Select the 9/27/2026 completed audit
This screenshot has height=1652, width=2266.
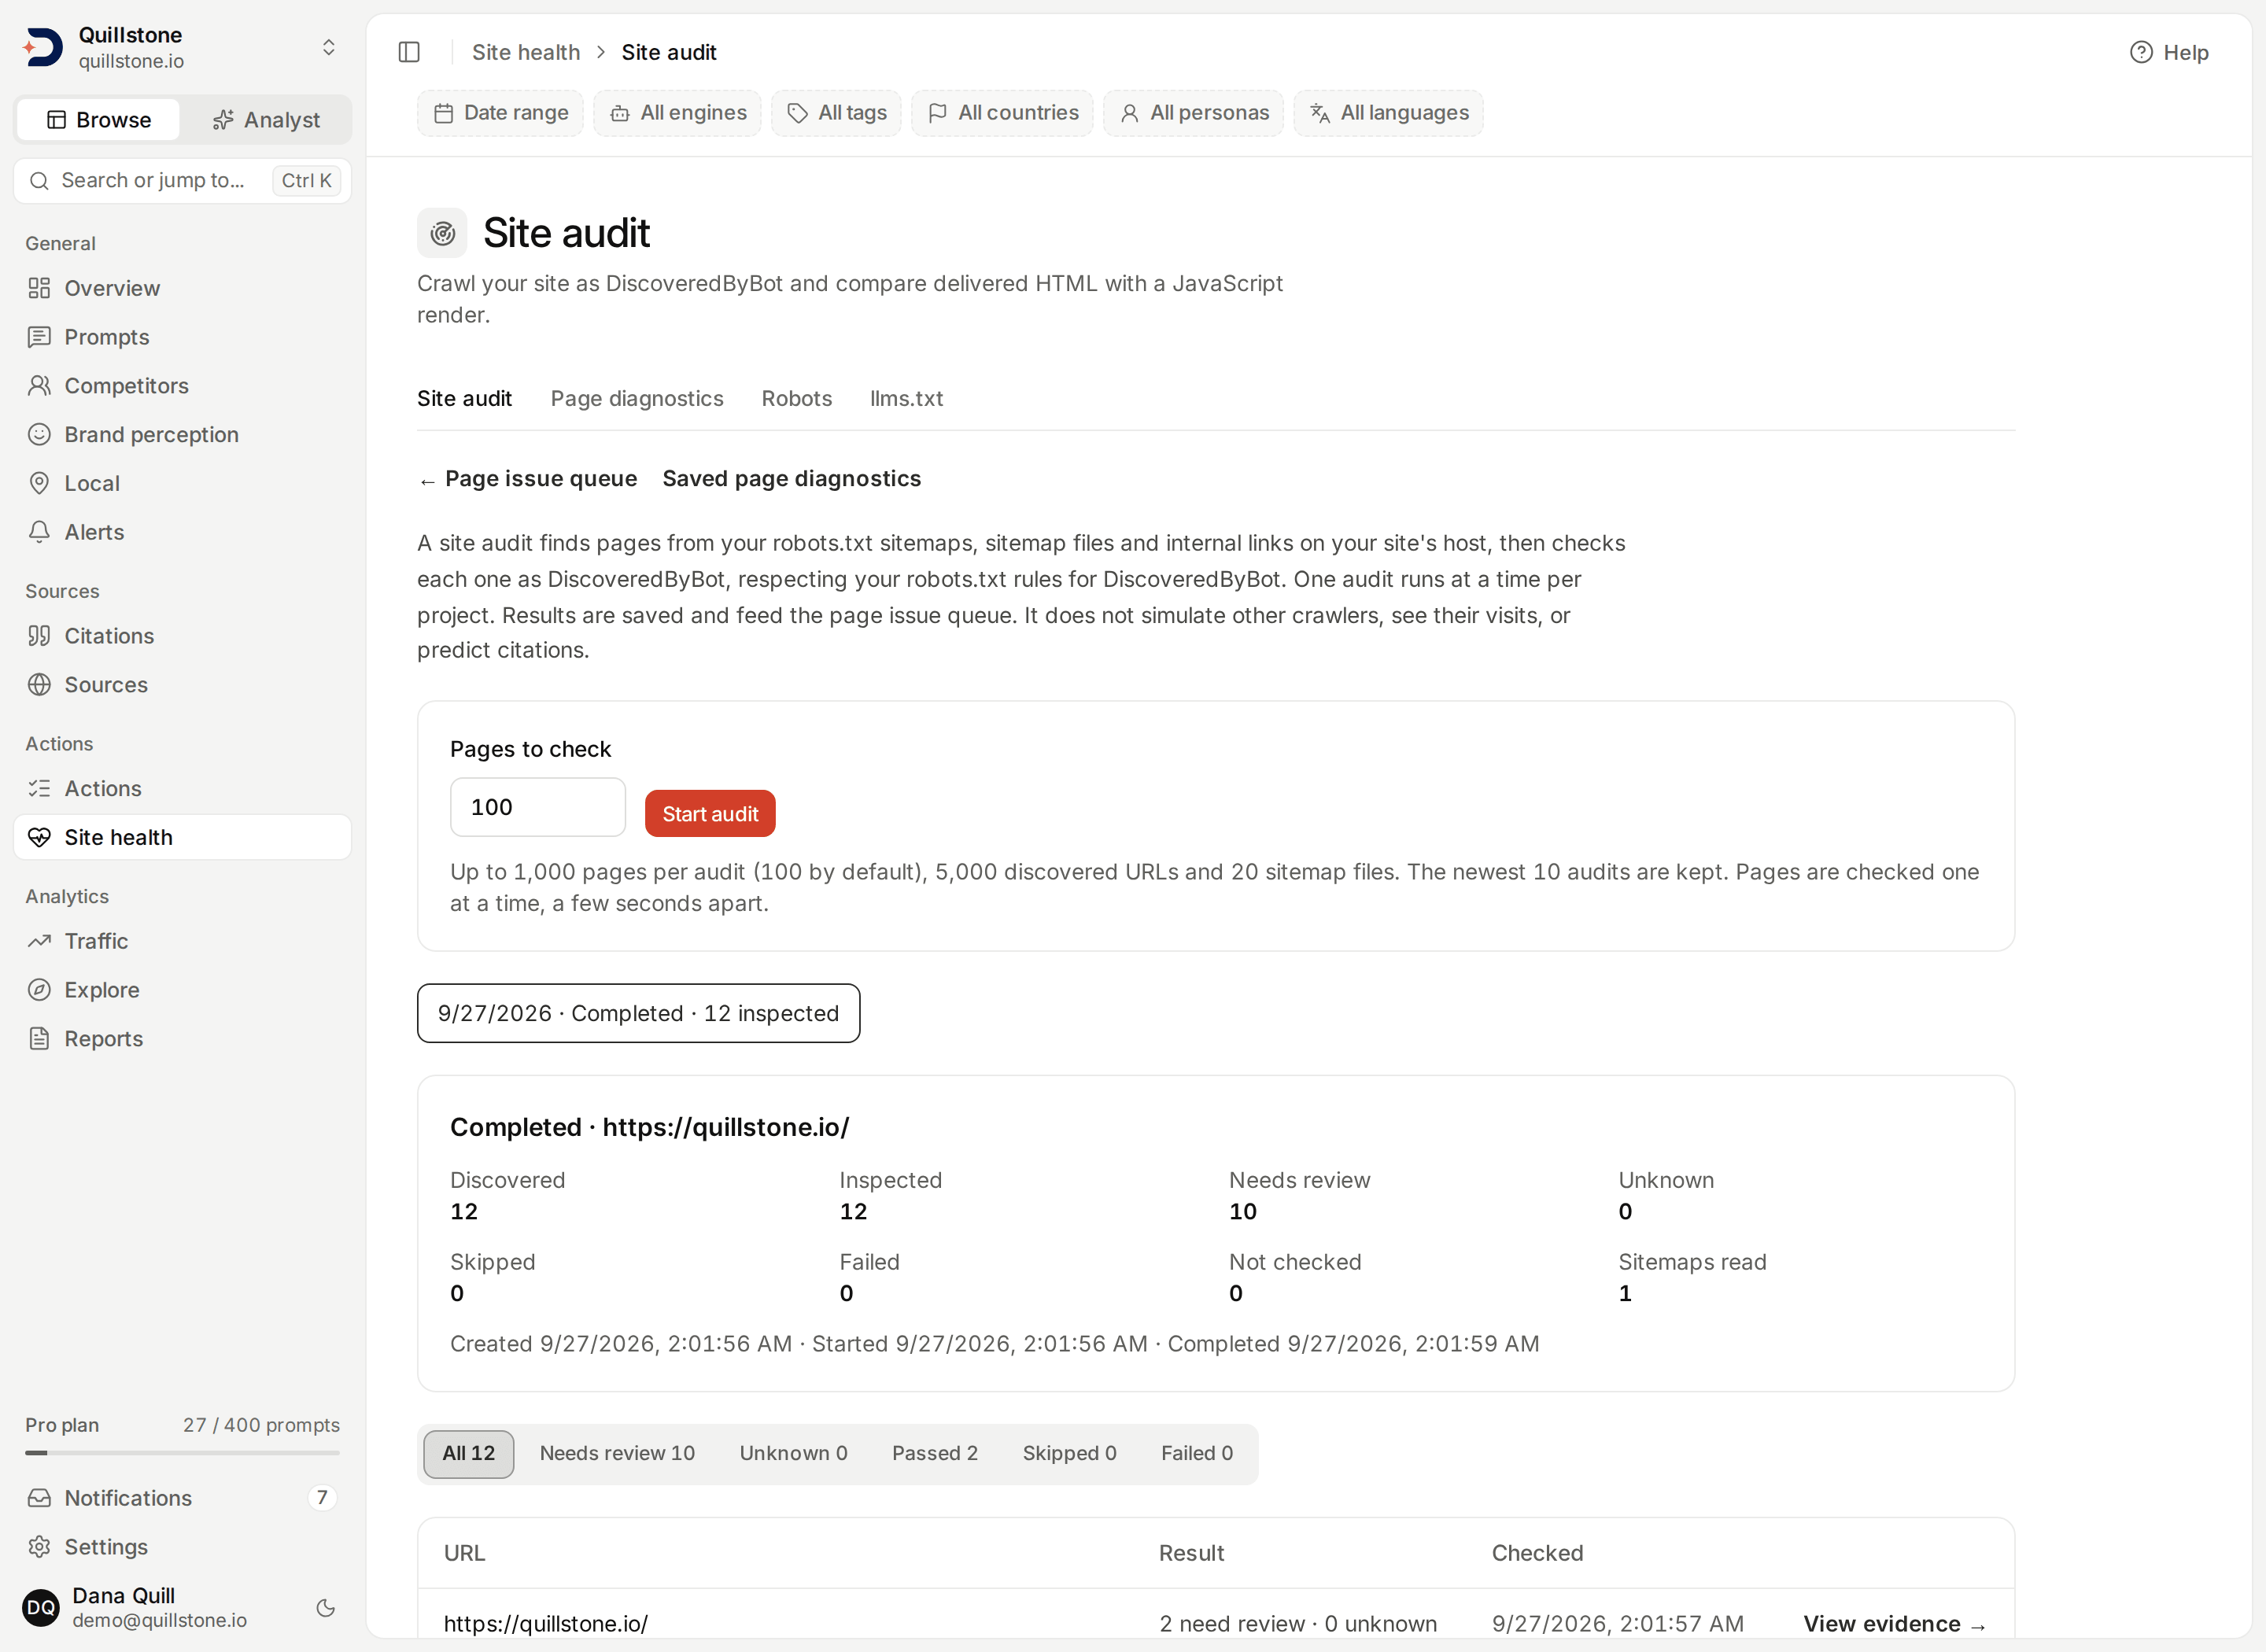pos(638,1013)
